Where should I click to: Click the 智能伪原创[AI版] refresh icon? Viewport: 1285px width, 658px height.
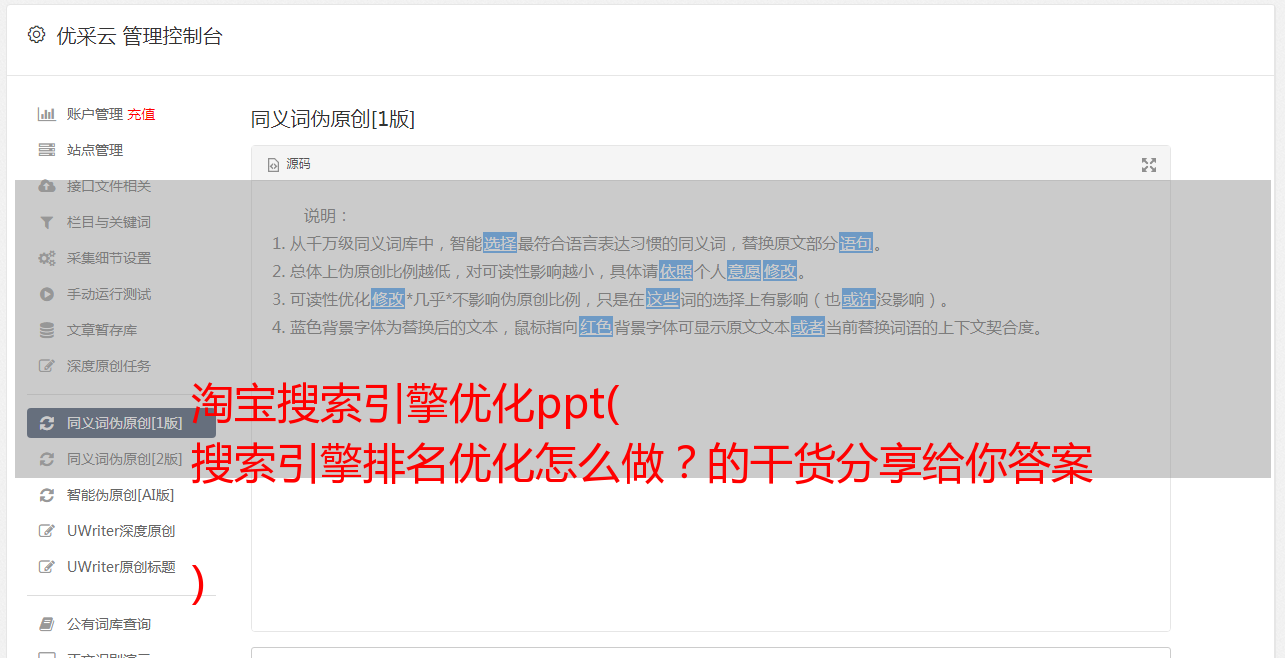(x=46, y=495)
